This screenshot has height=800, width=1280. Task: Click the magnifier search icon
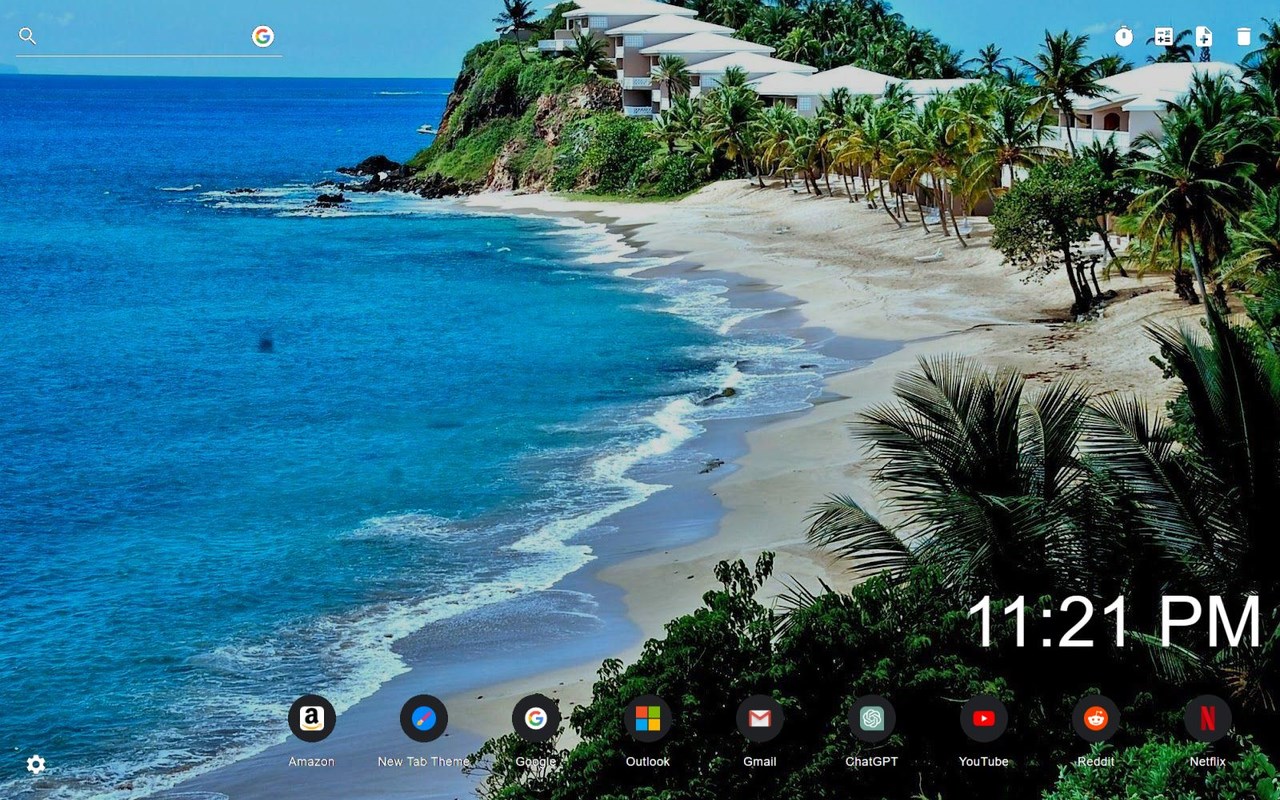tap(27, 37)
